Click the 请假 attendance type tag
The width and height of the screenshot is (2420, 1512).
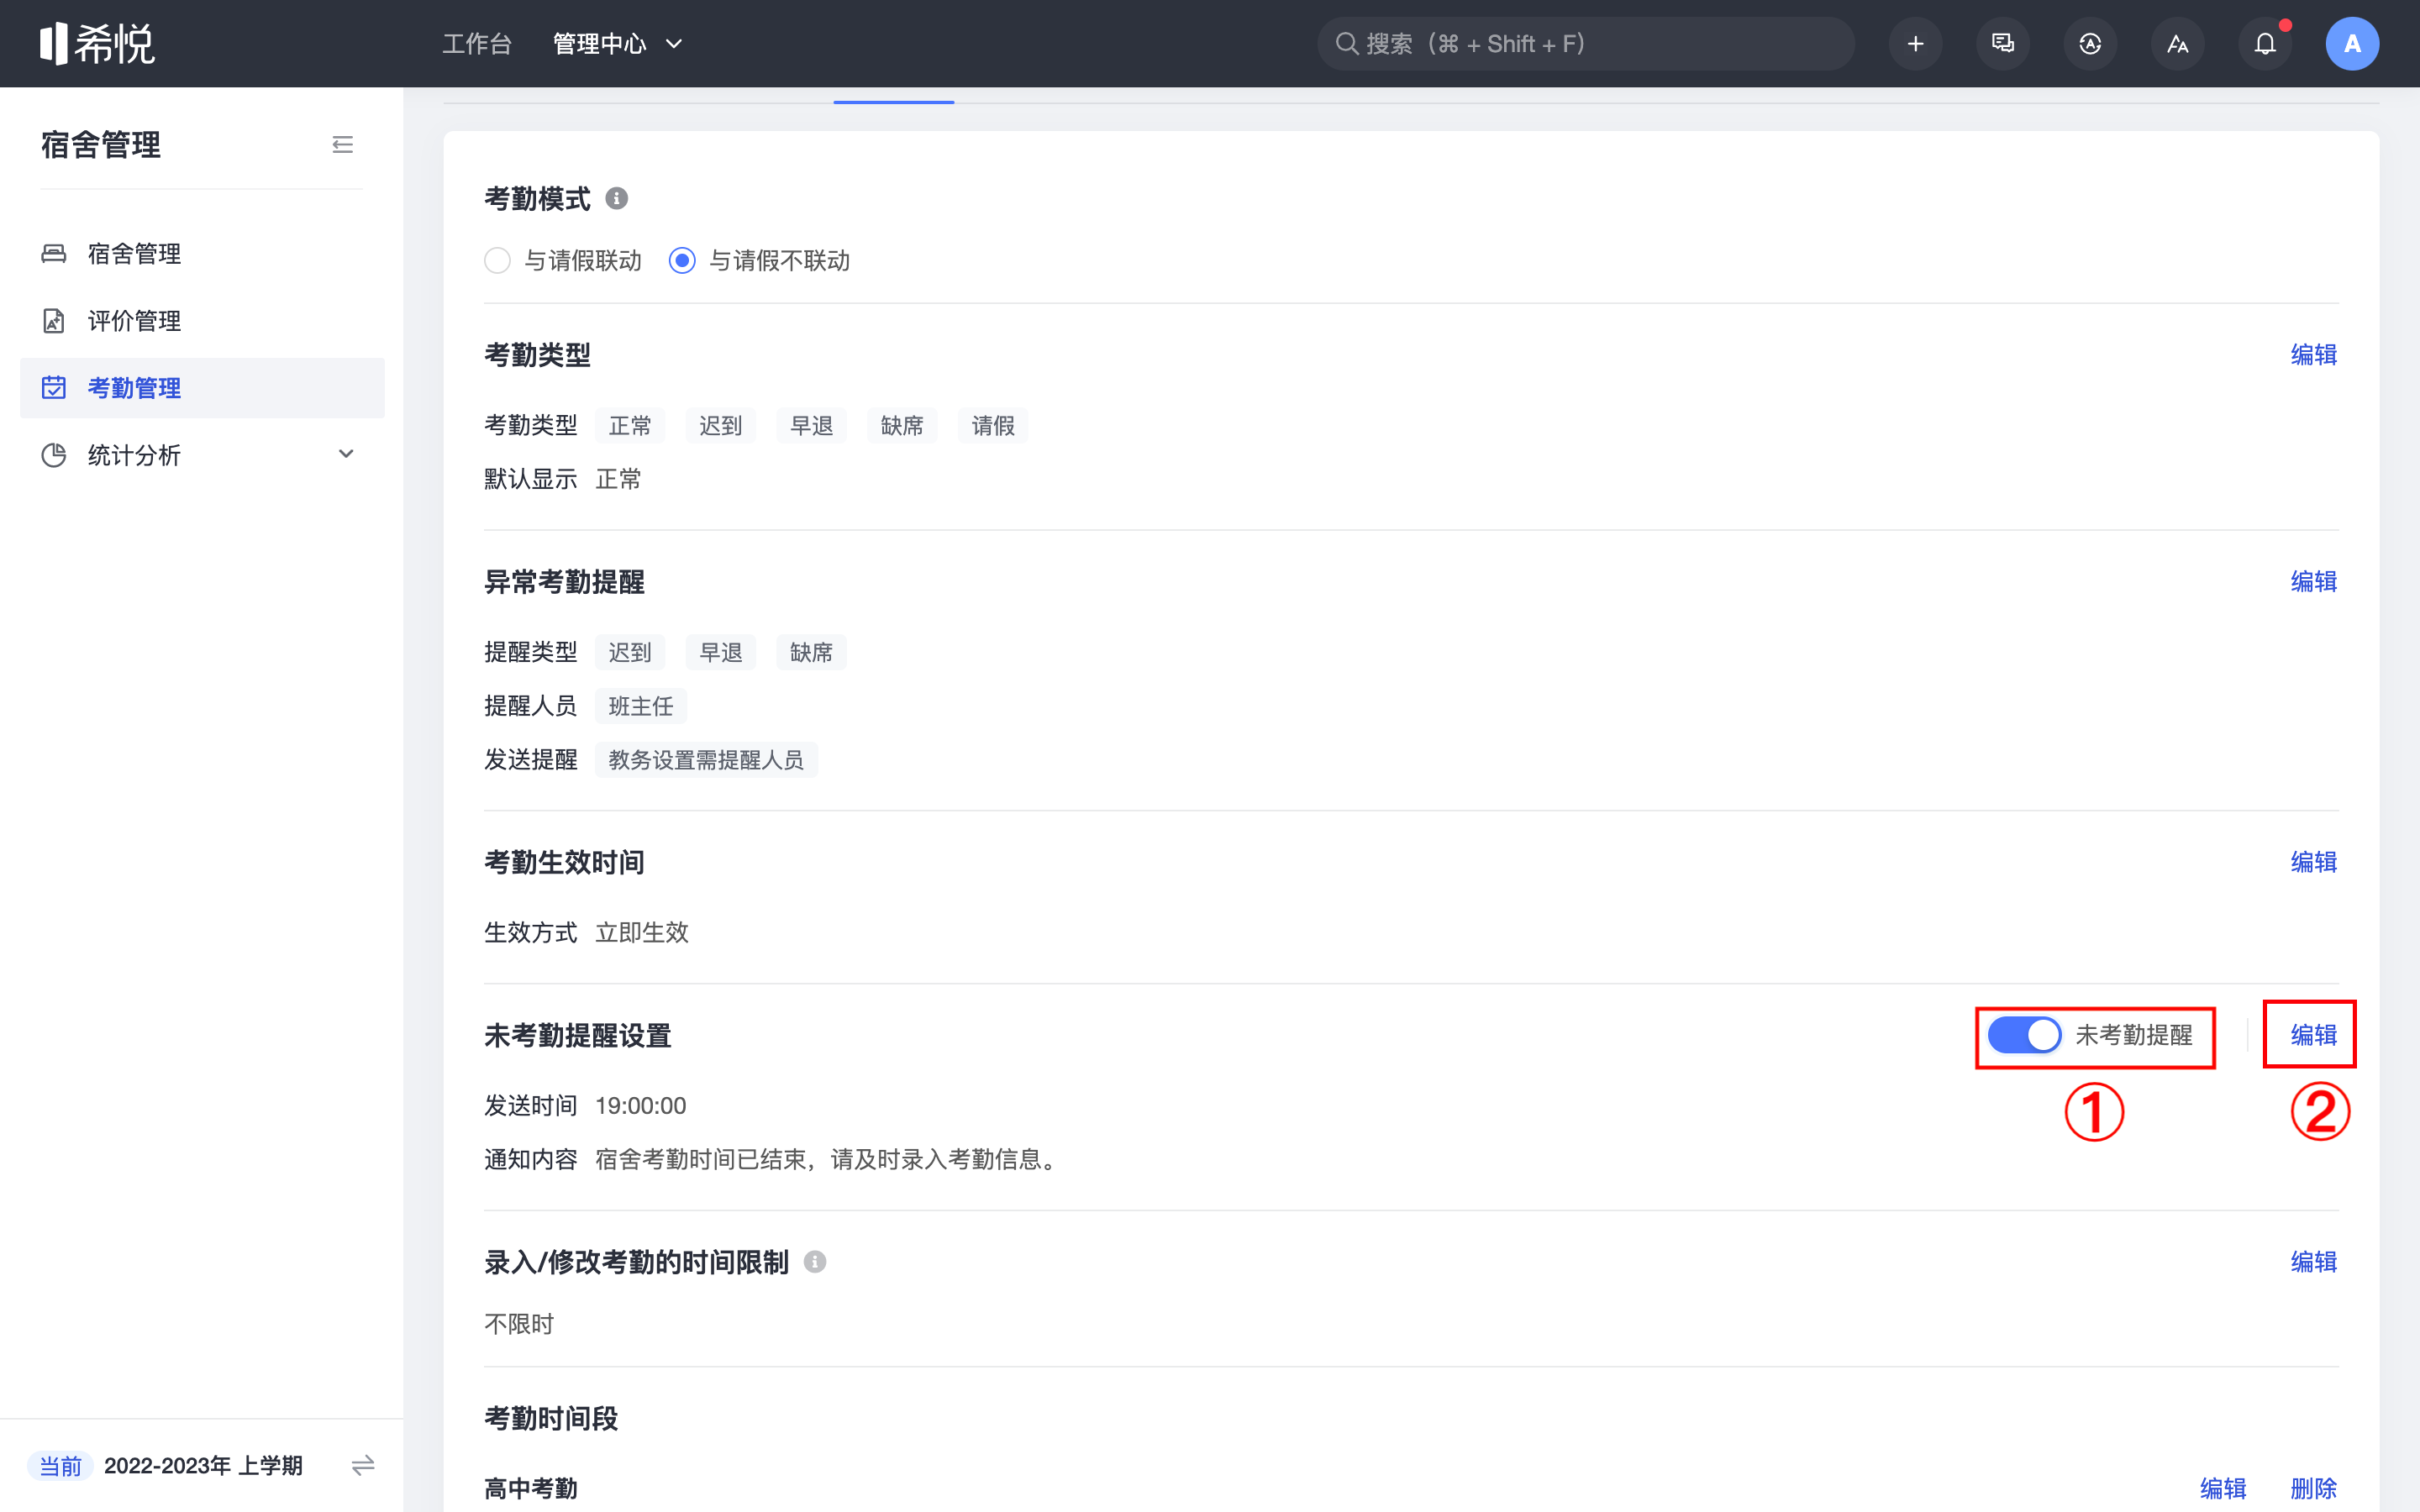993,426
